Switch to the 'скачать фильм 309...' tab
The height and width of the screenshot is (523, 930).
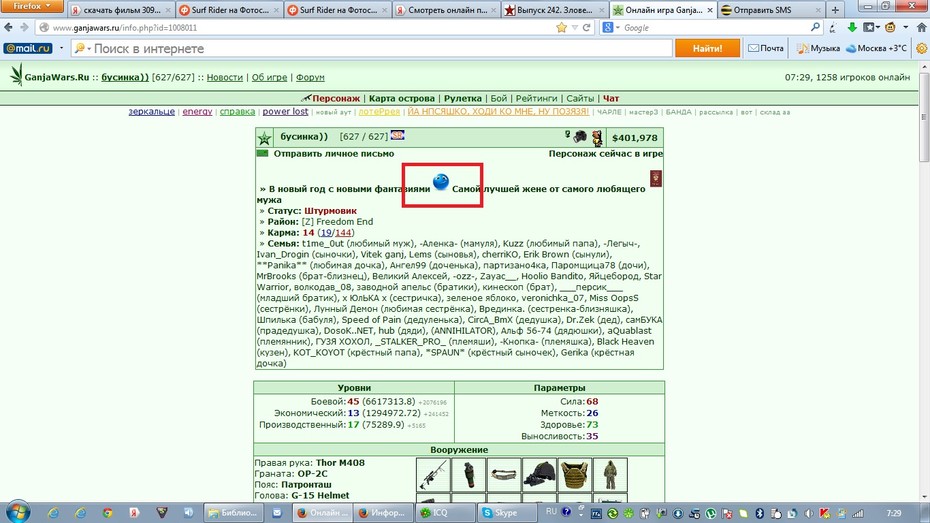click(x=121, y=10)
